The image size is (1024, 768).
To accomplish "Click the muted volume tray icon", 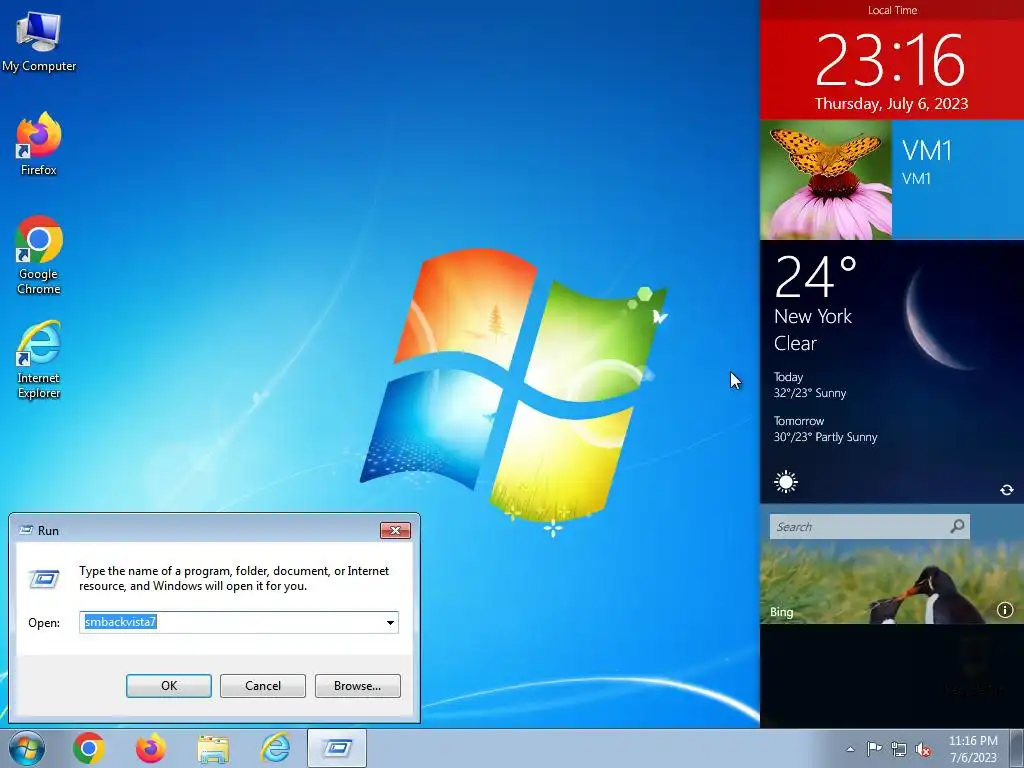I will pyautogui.click(x=923, y=749).
